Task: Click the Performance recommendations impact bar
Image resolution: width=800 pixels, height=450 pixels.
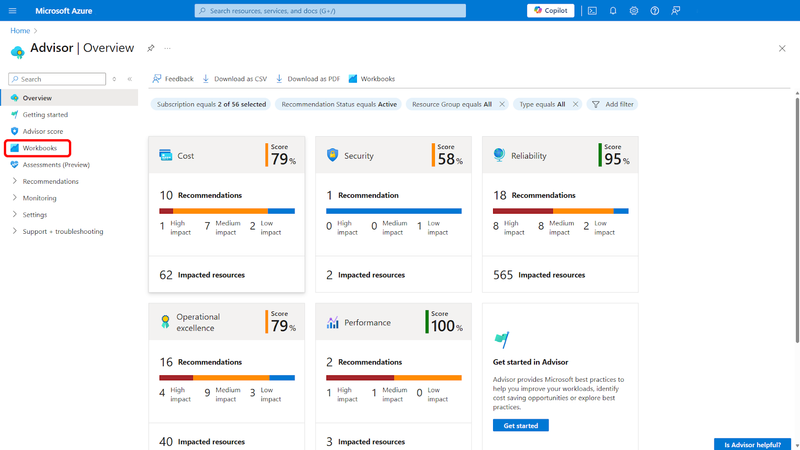Action: pyautogui.click(x=394, y=378)
